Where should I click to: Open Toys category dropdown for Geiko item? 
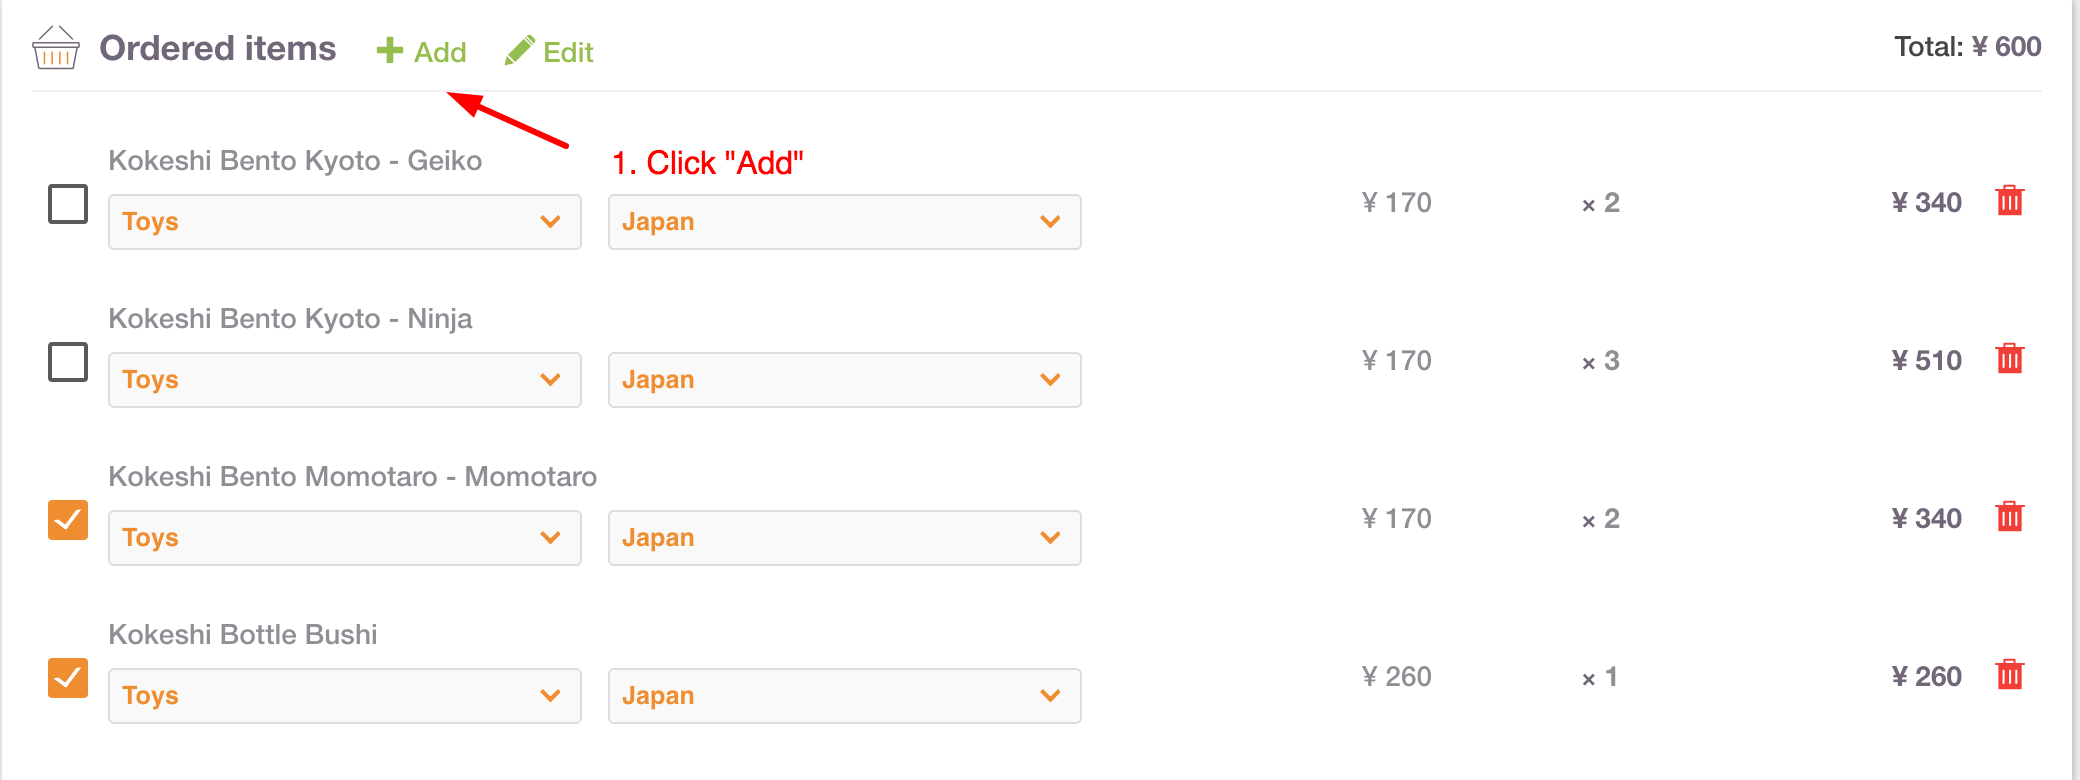tap(345, 222)
